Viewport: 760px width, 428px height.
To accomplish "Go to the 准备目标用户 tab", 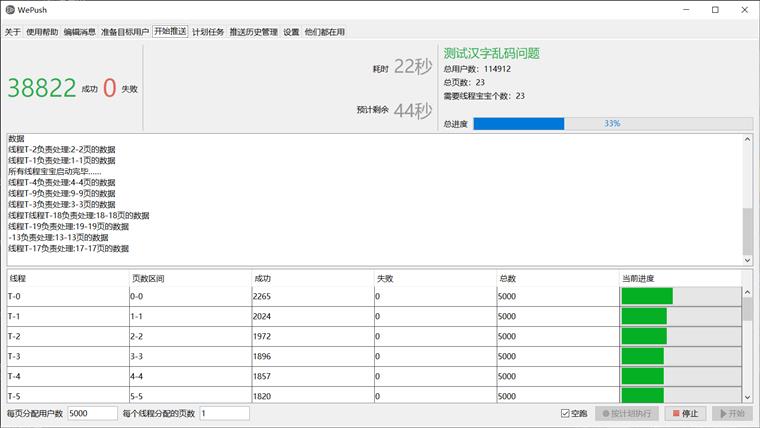I will 125,32.
